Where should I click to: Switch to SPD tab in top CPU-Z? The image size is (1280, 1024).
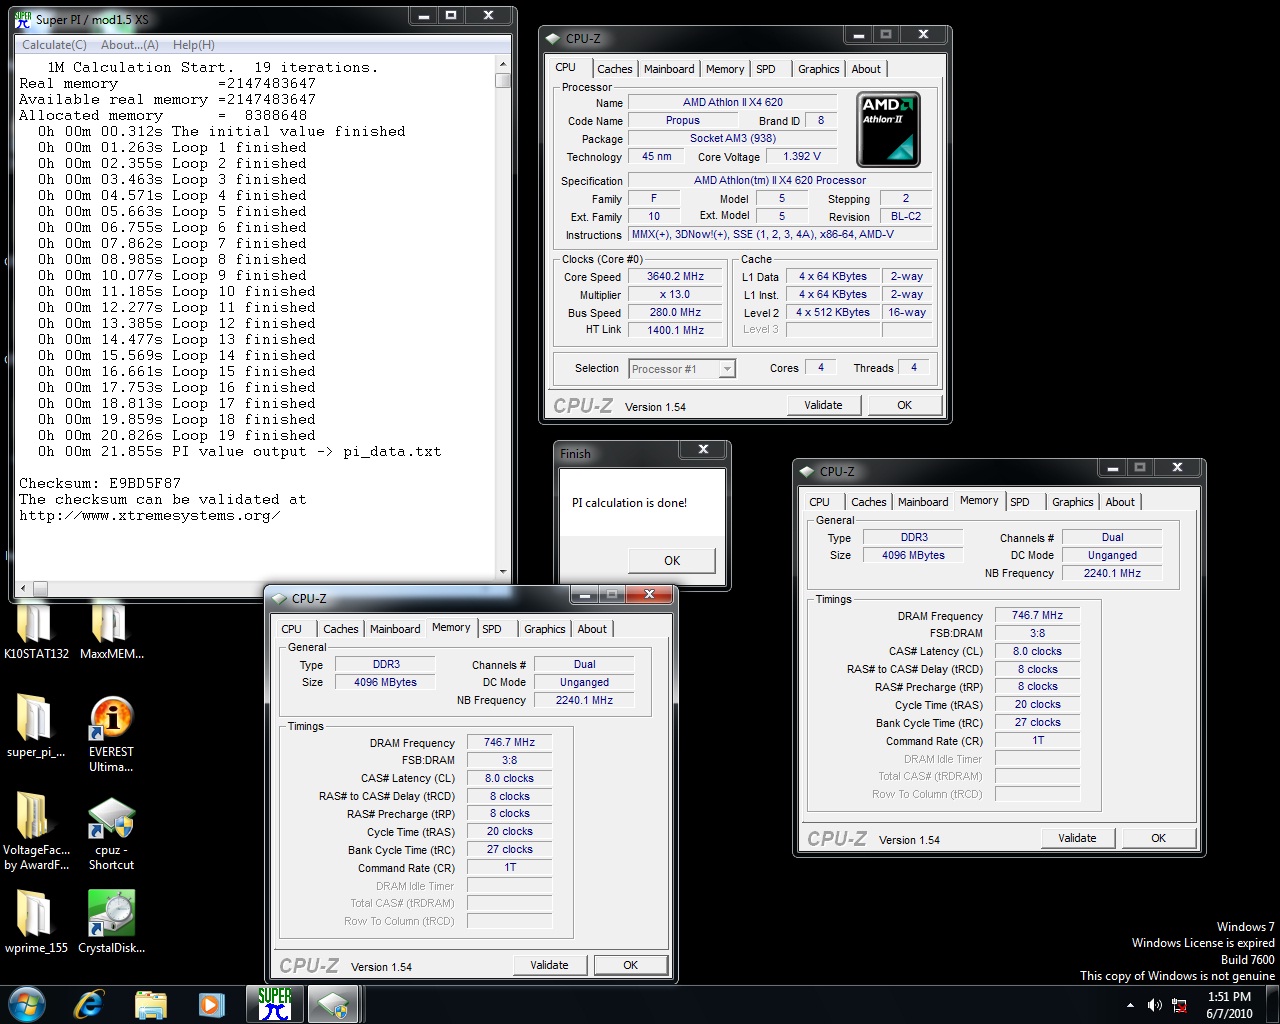tap(766, 69)
